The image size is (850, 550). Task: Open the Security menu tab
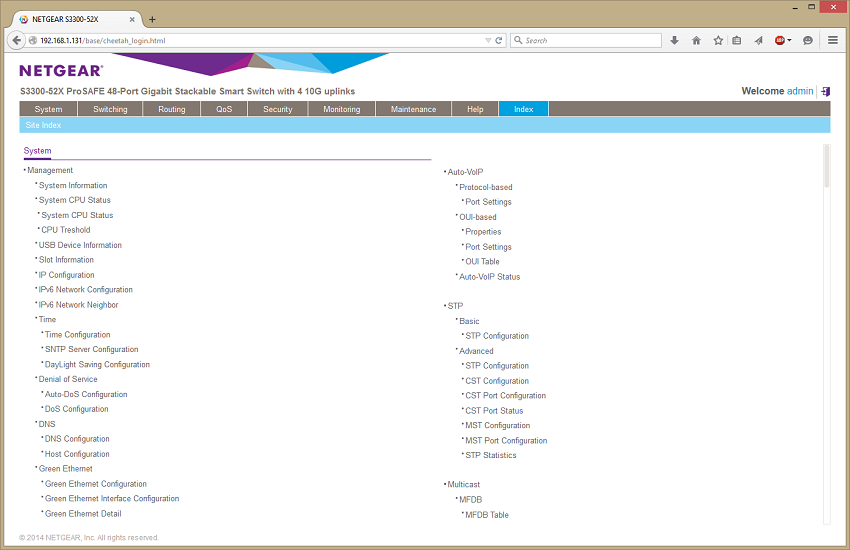pos(278,109)
